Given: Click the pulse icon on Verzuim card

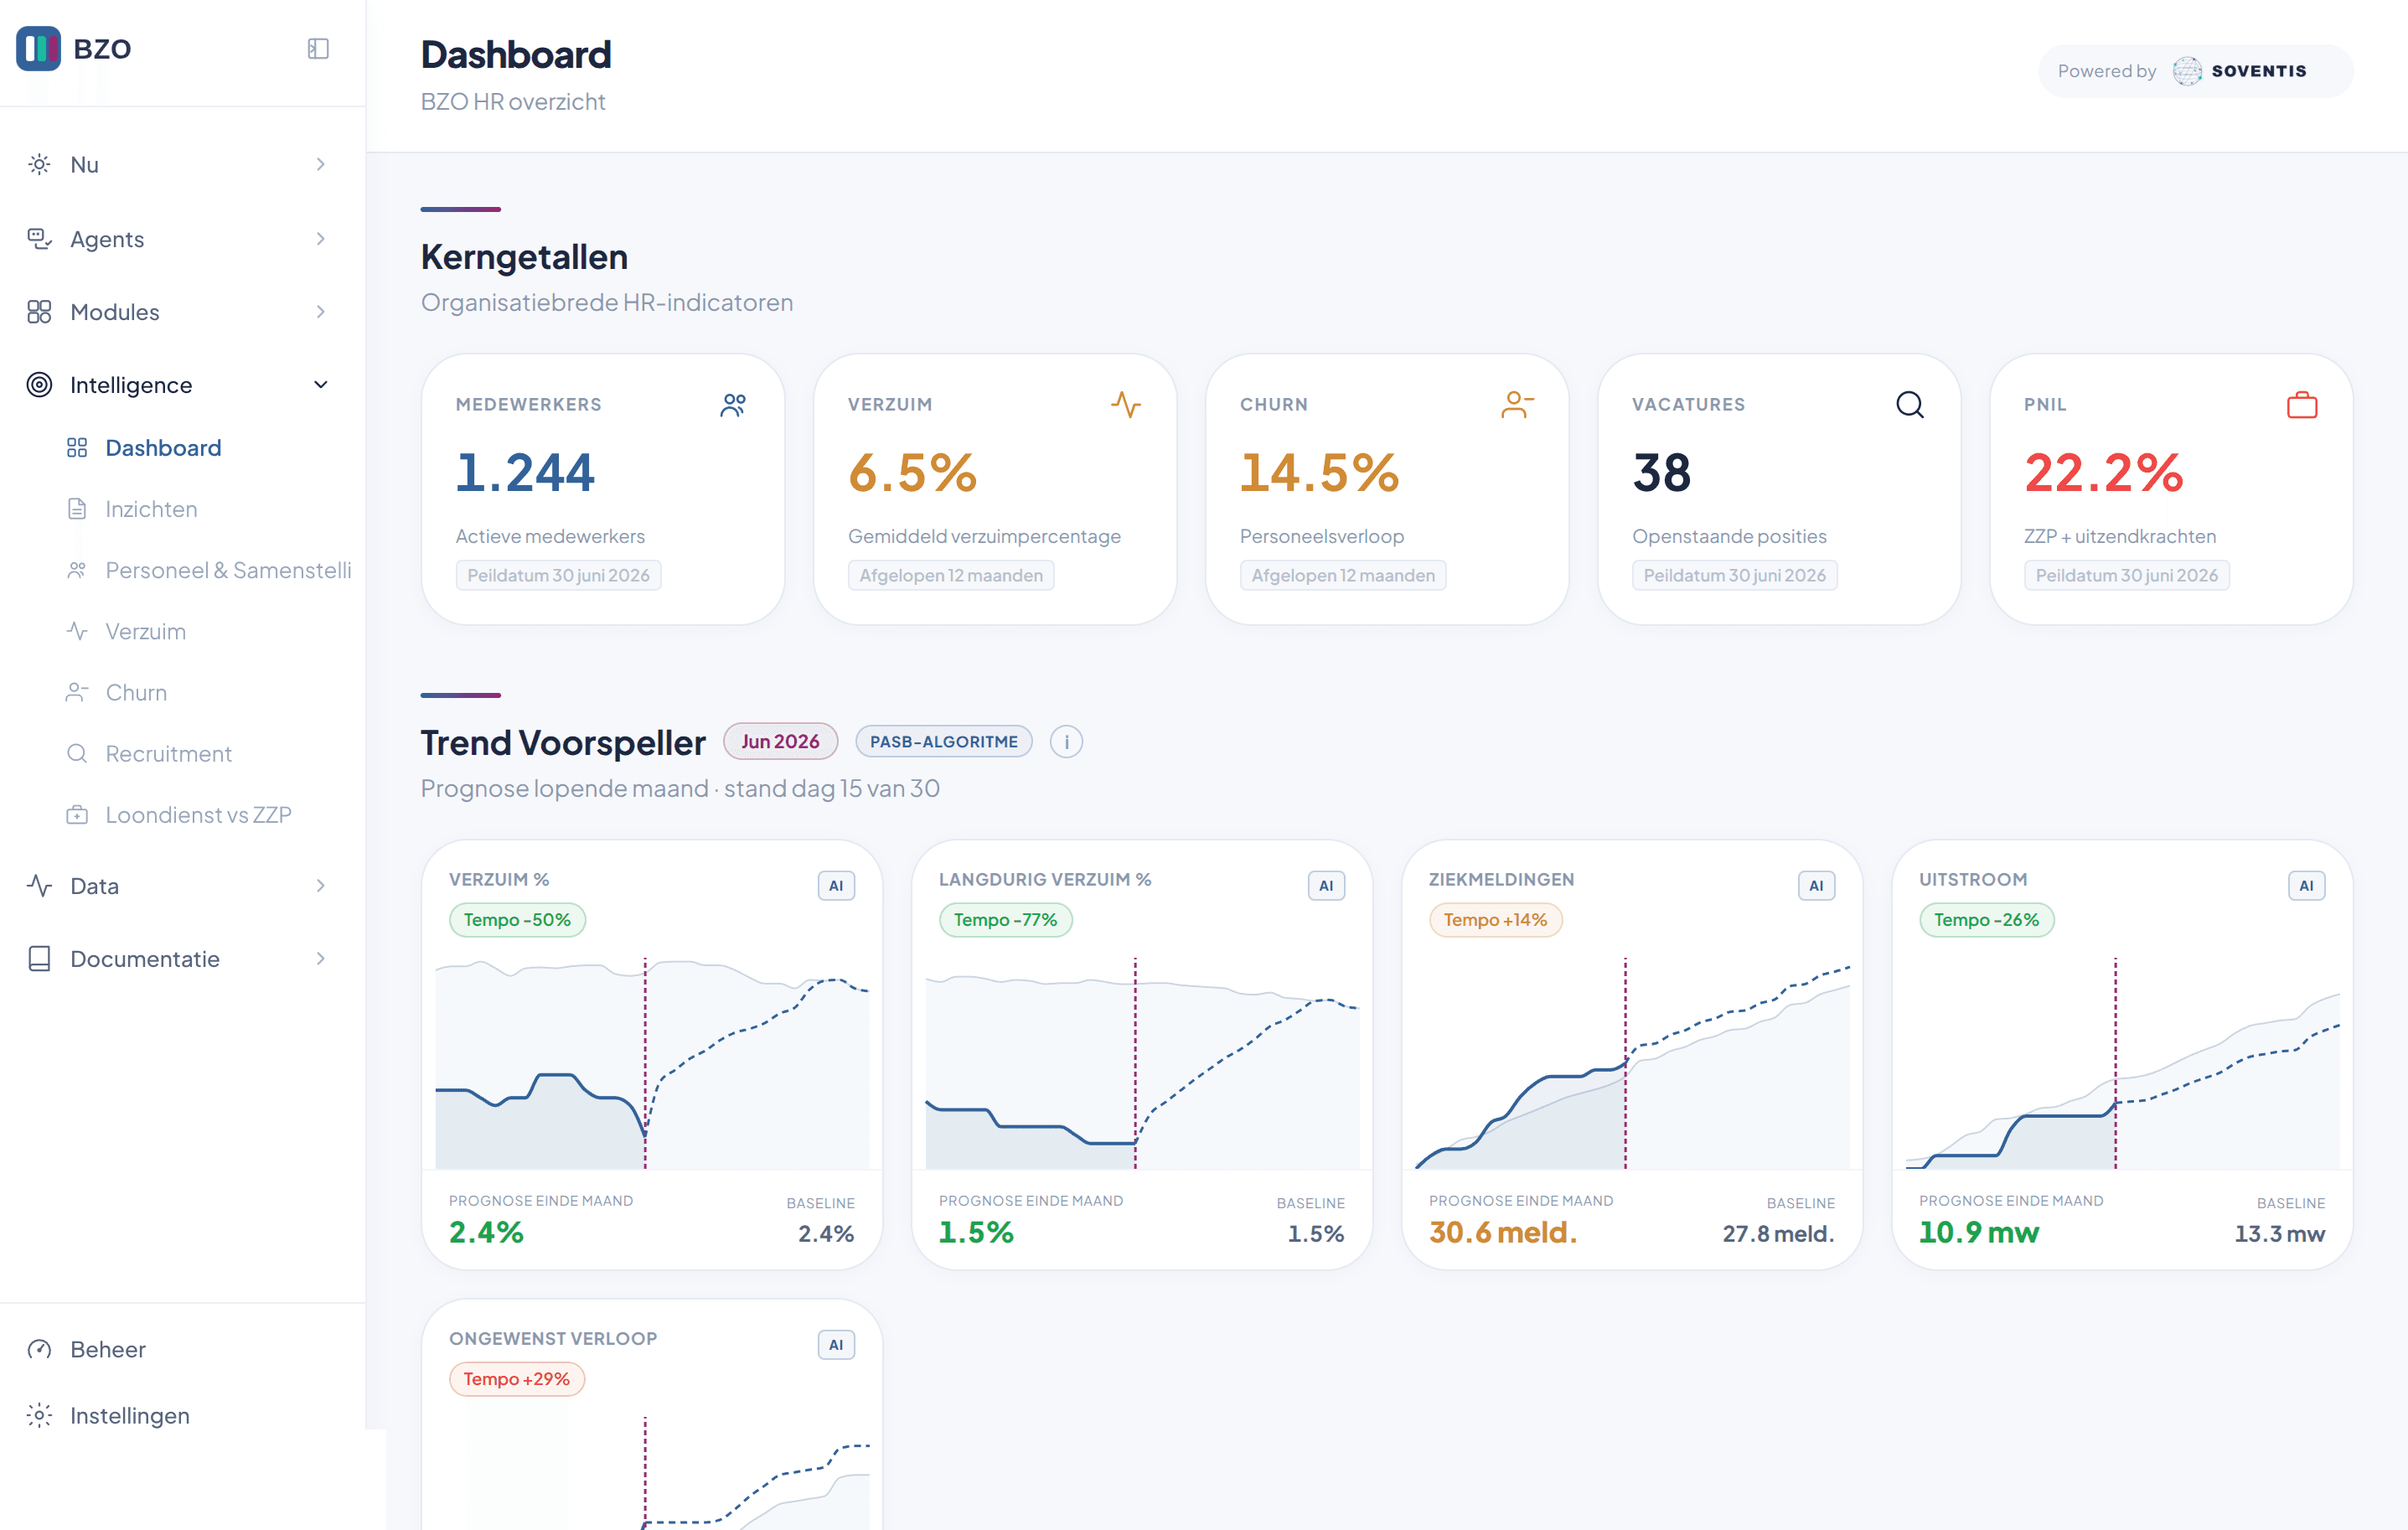Looking at the screenshot, I should (x=1126, y=405).
